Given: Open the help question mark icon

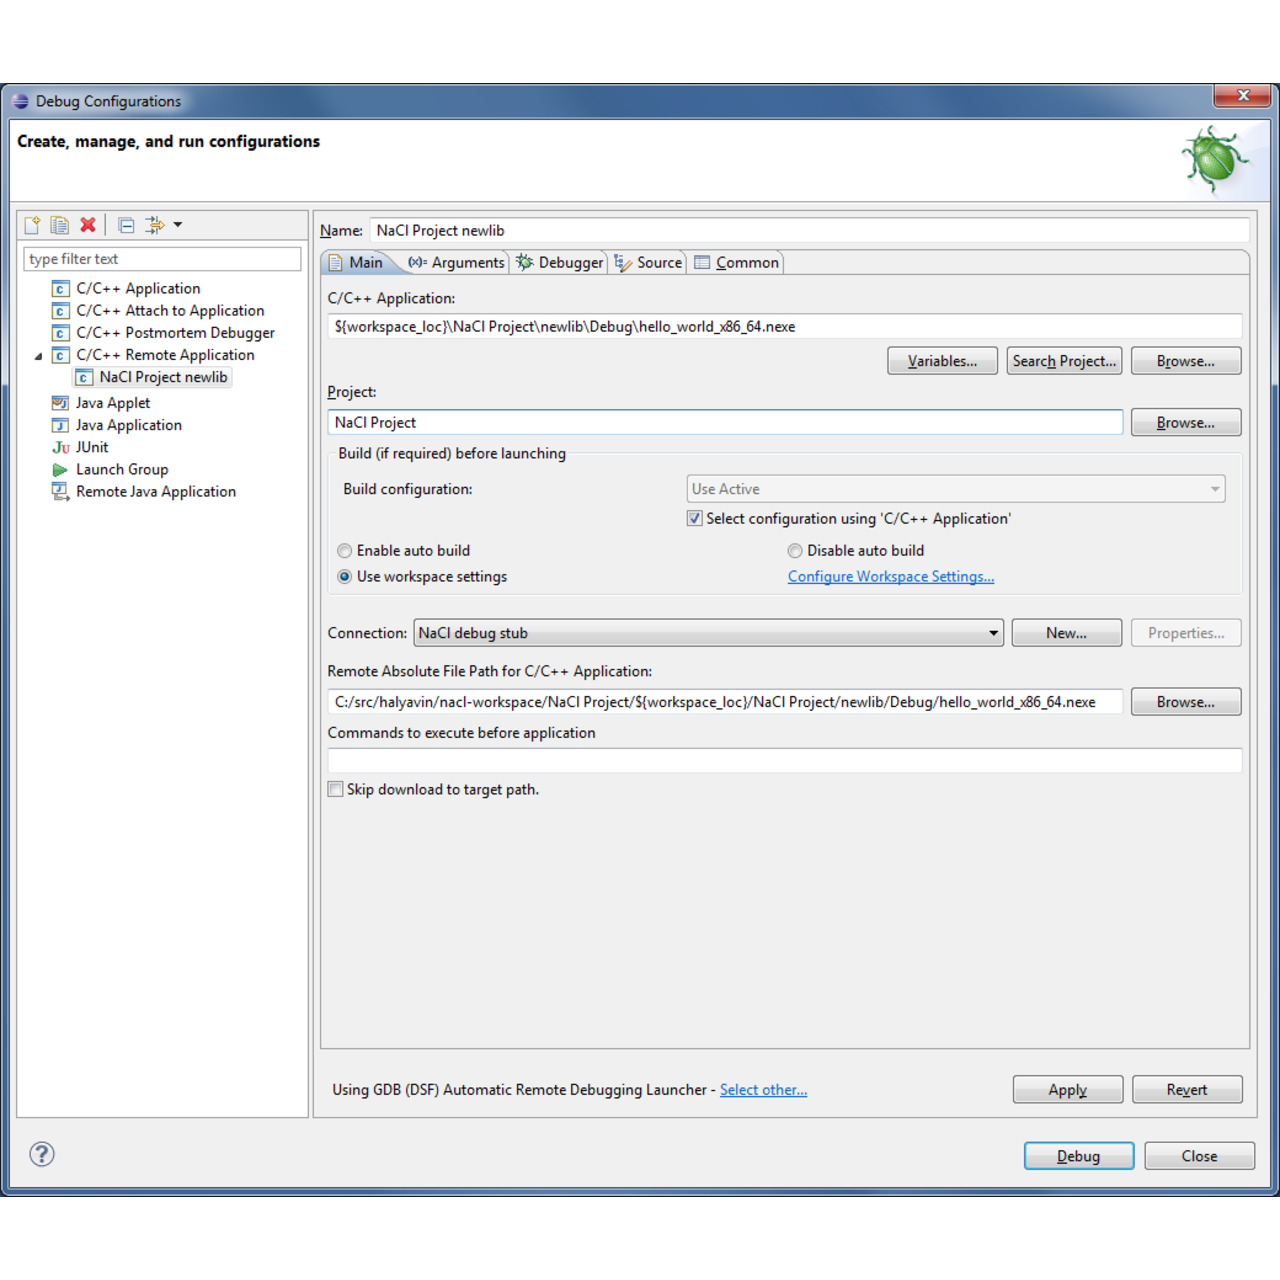Looking at the screenshot, I should (x=42, y=1154).
